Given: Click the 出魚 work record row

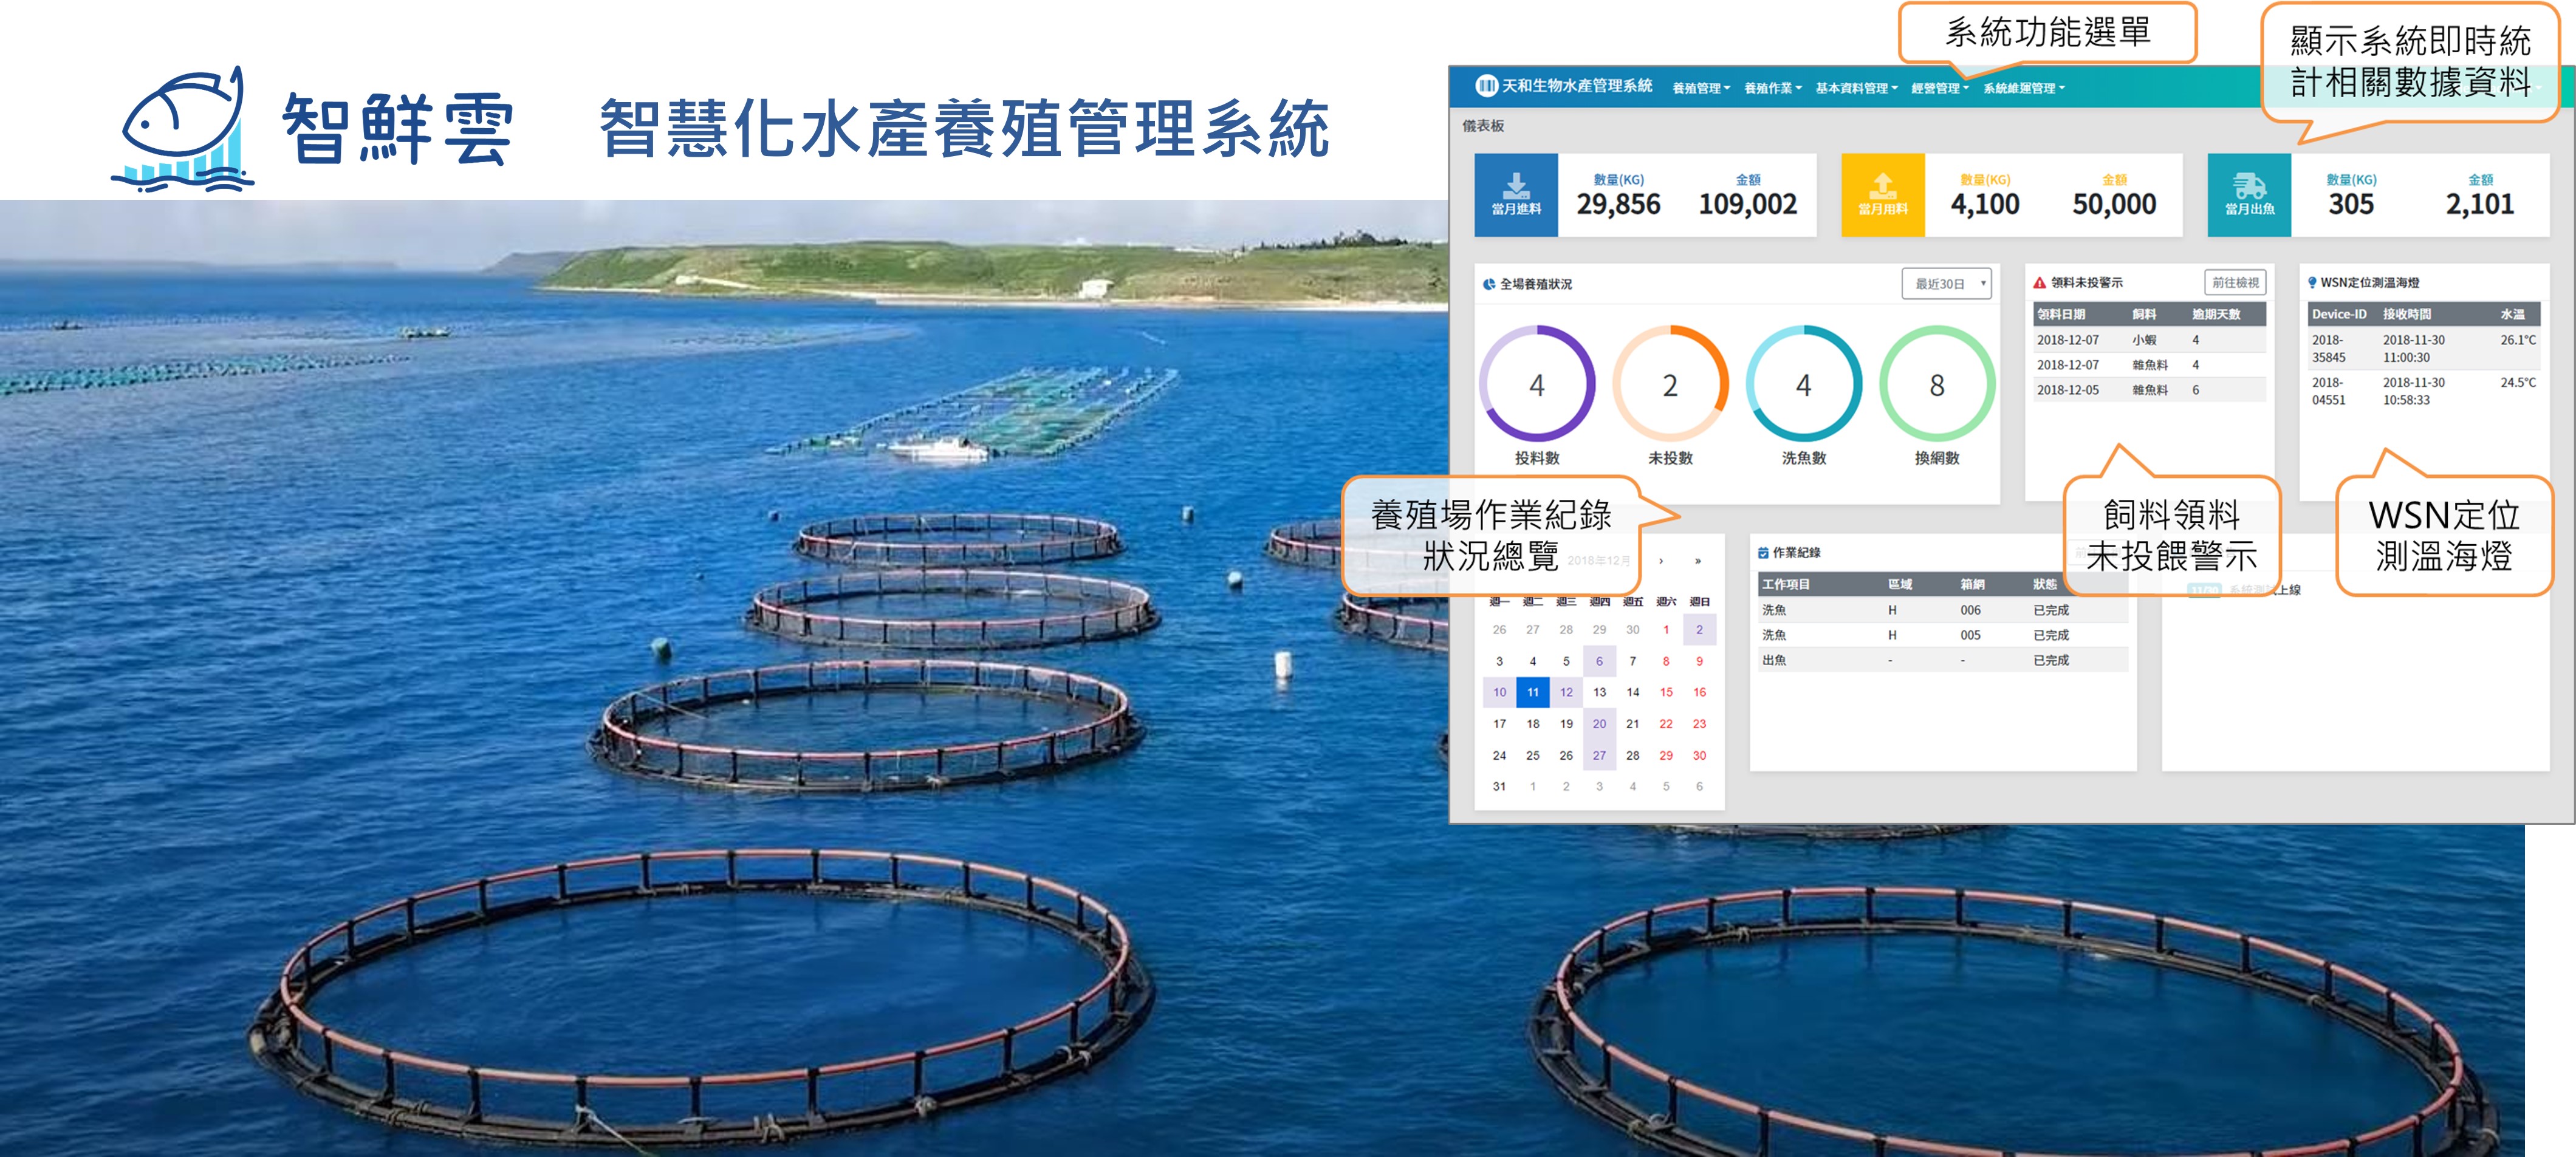Looking at the screenshot, I should coord(1943,660).
